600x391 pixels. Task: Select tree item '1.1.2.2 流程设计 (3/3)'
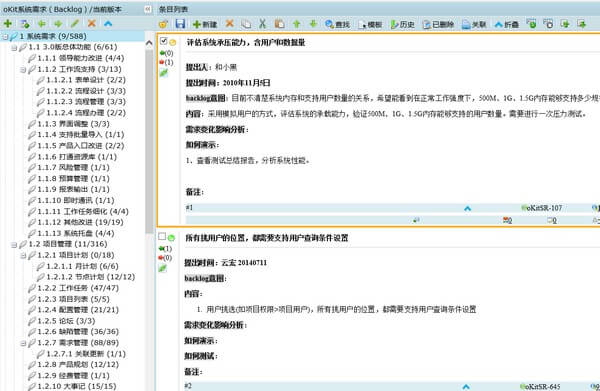click(86, 91)
